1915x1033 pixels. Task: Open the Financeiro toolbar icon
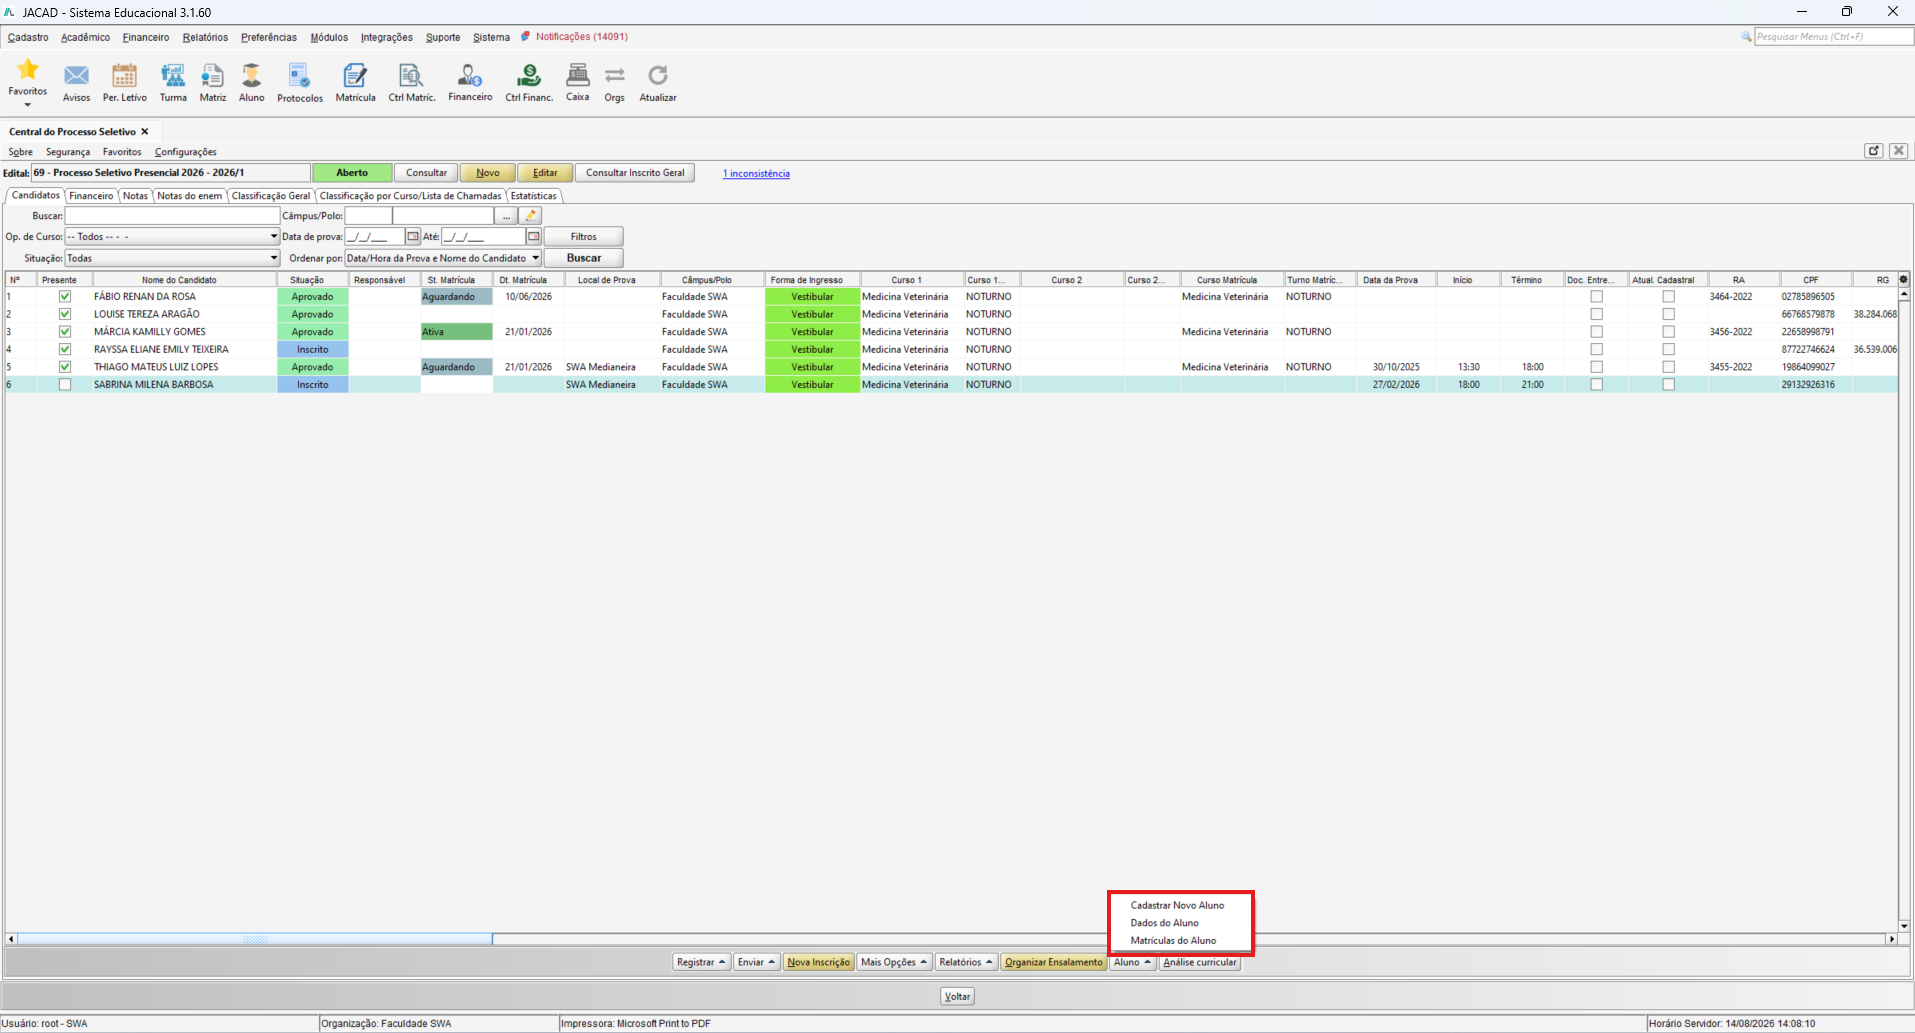[x=470, y=75]
